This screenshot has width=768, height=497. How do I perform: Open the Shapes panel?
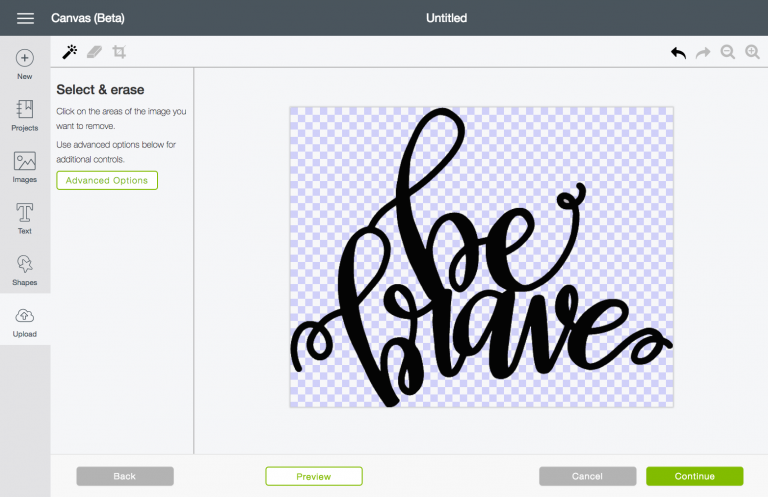pos(25,270)
